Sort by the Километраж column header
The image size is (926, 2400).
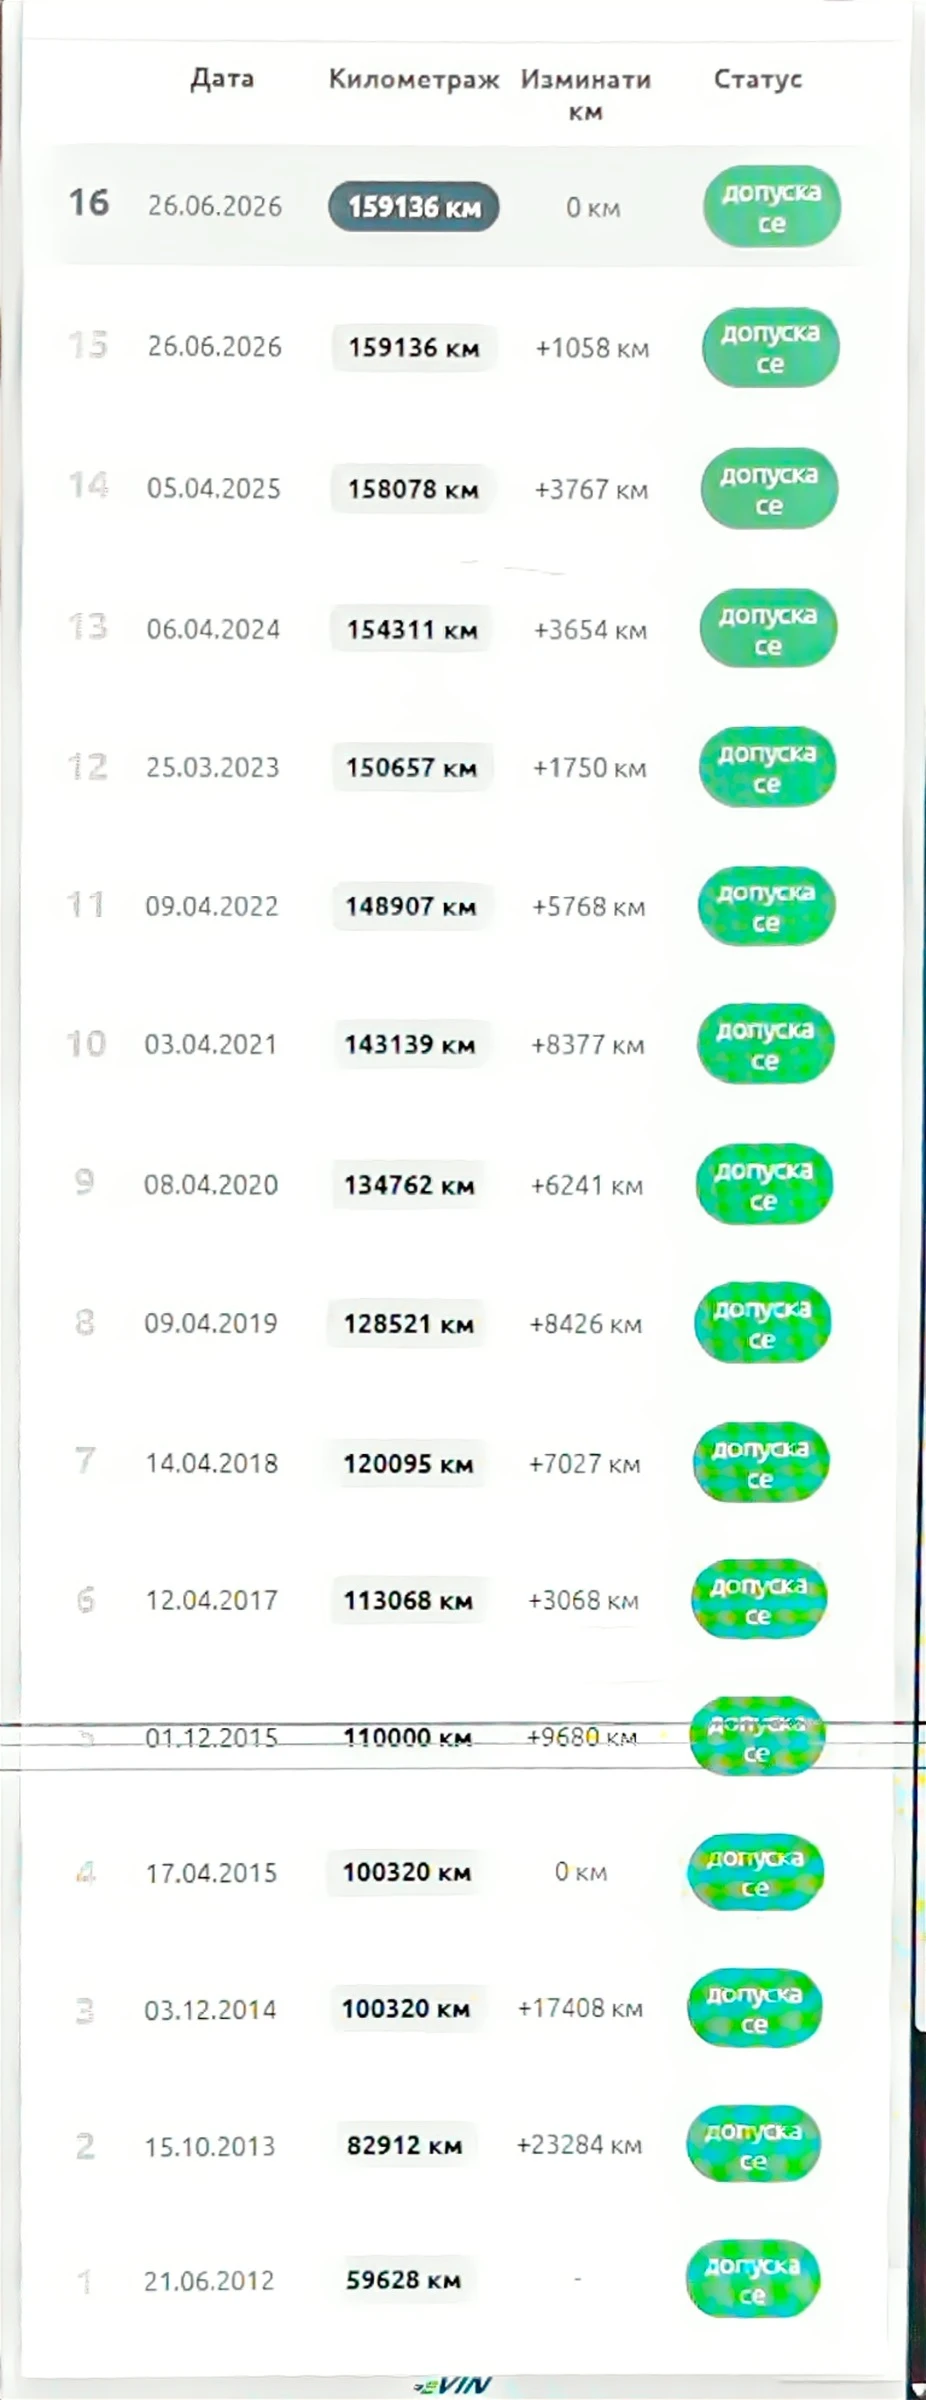point(414,80)
